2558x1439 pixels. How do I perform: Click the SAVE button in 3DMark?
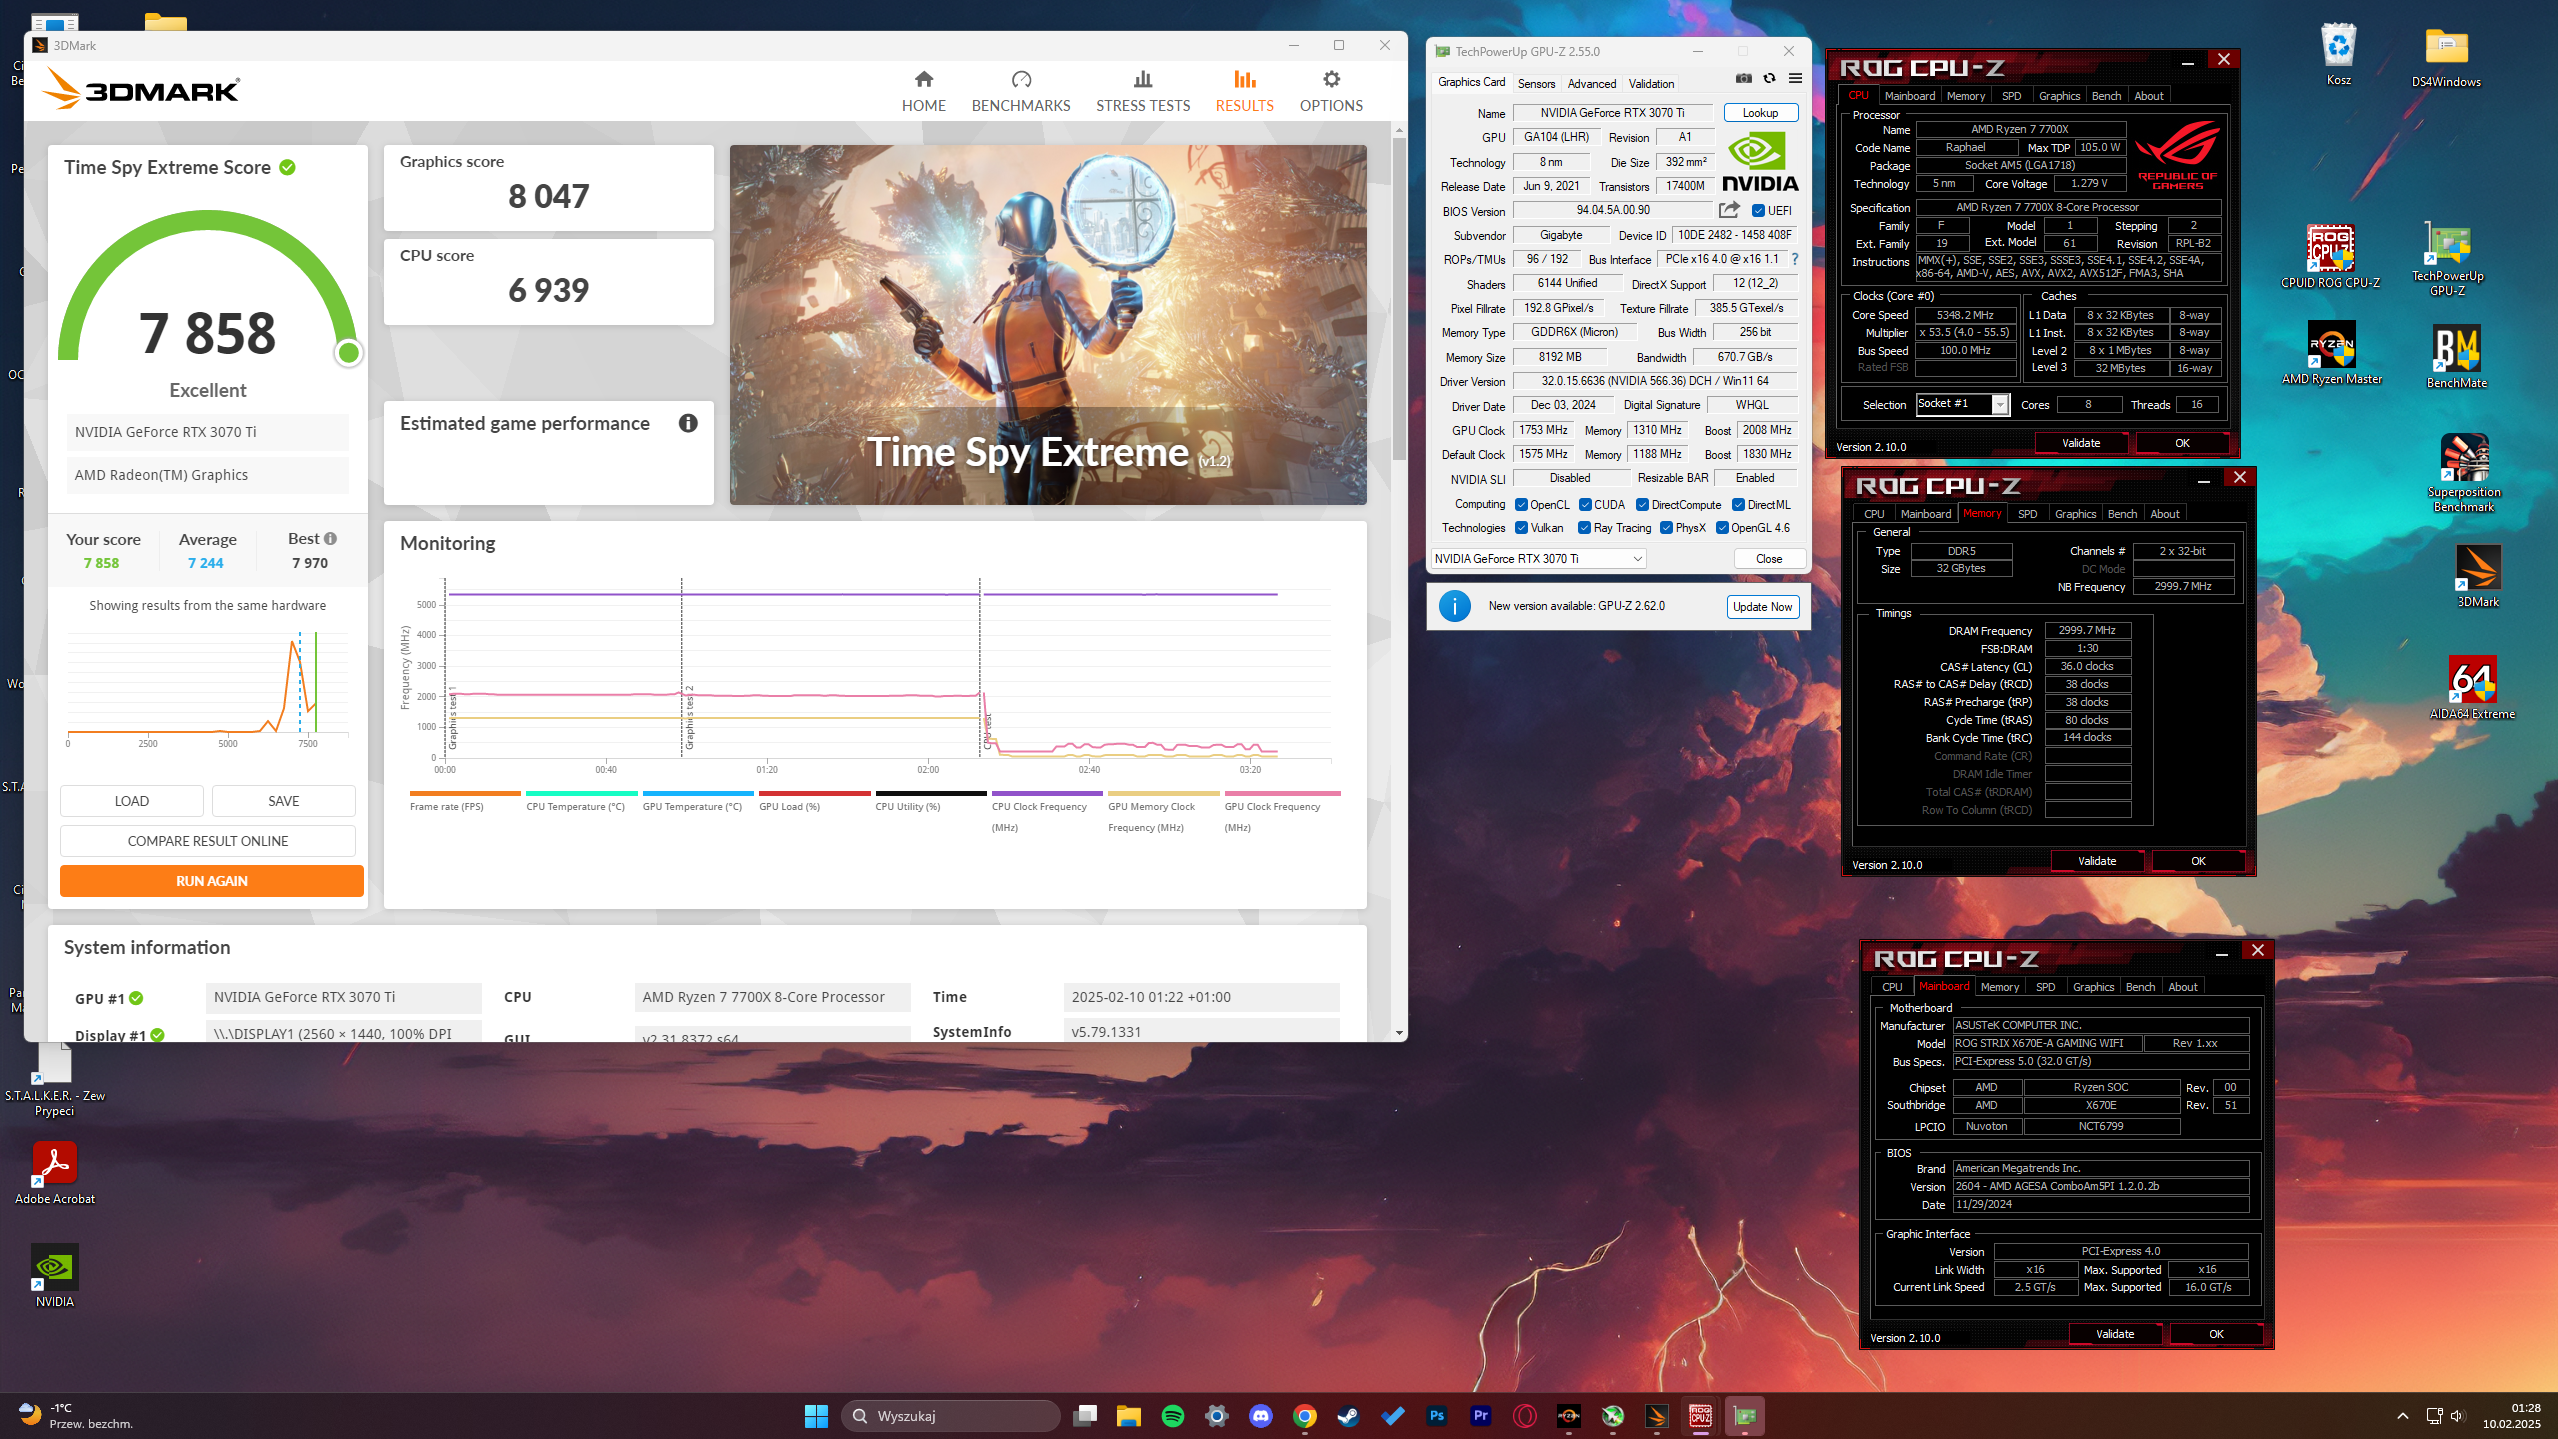[x=284, y=801]
